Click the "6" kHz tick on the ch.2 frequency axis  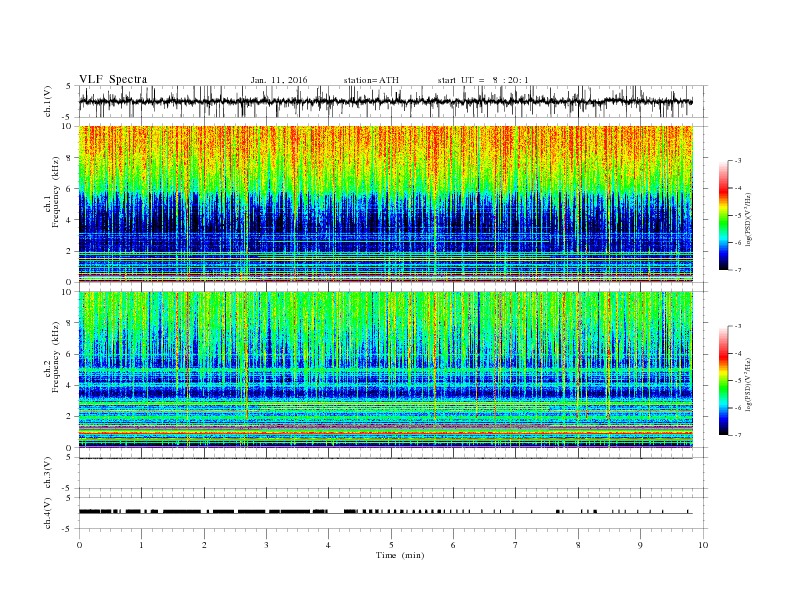[70, 354]
